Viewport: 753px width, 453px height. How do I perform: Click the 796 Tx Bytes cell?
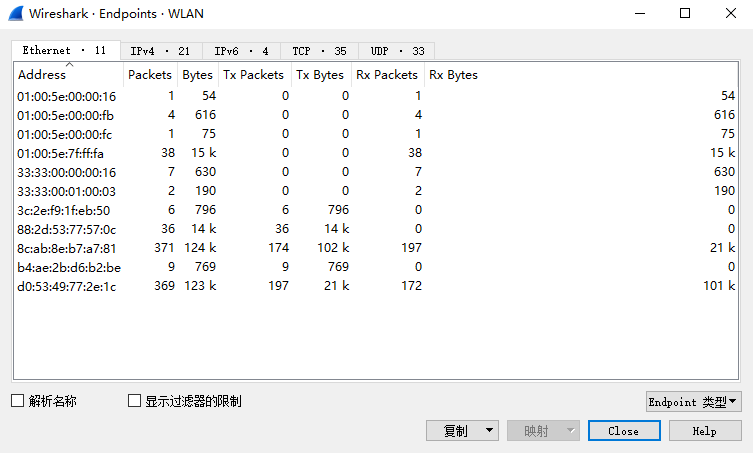[x=339, y=210]
